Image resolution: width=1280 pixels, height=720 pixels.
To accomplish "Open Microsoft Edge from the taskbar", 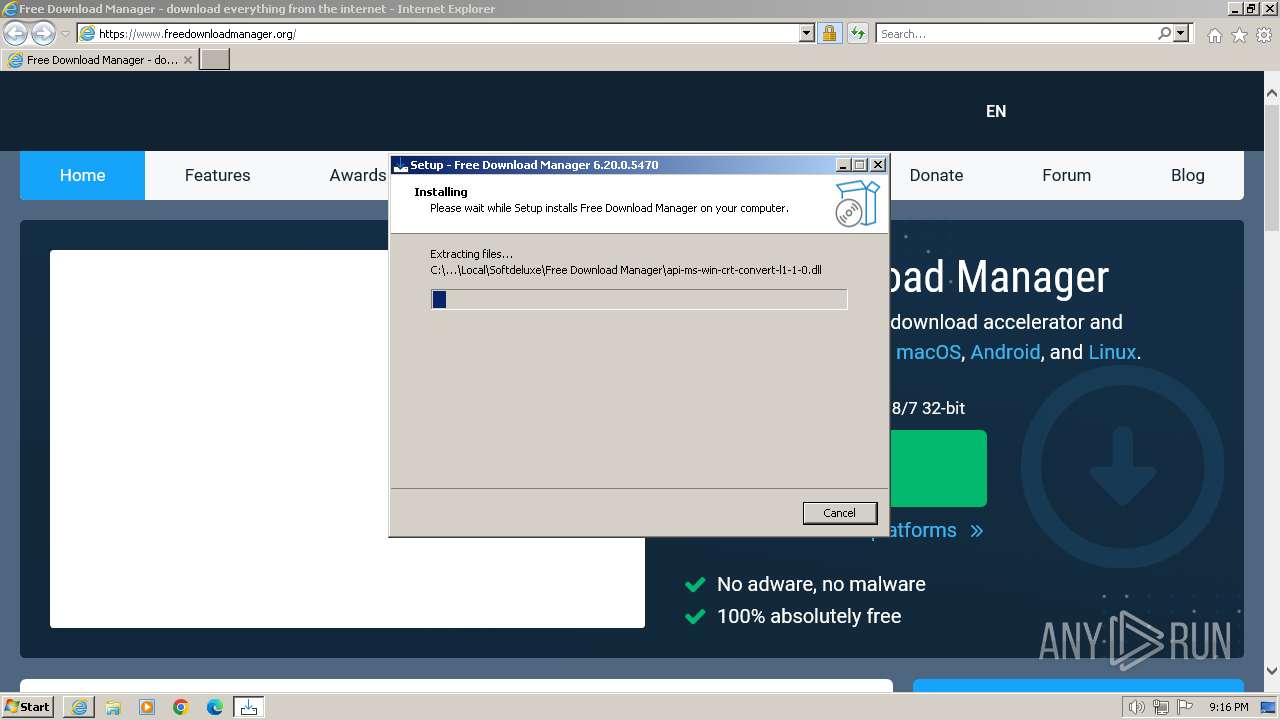I will (x=215, y=707).
